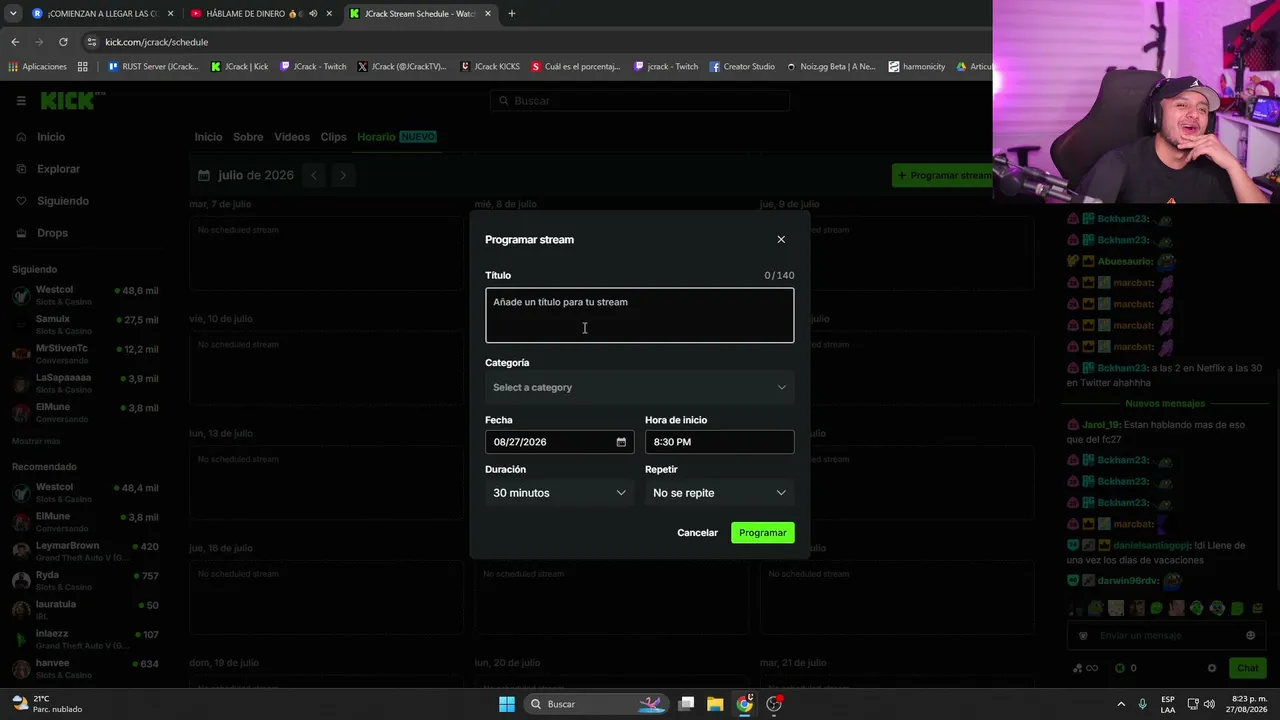Click the green Chat send button

click(1248, 668)
